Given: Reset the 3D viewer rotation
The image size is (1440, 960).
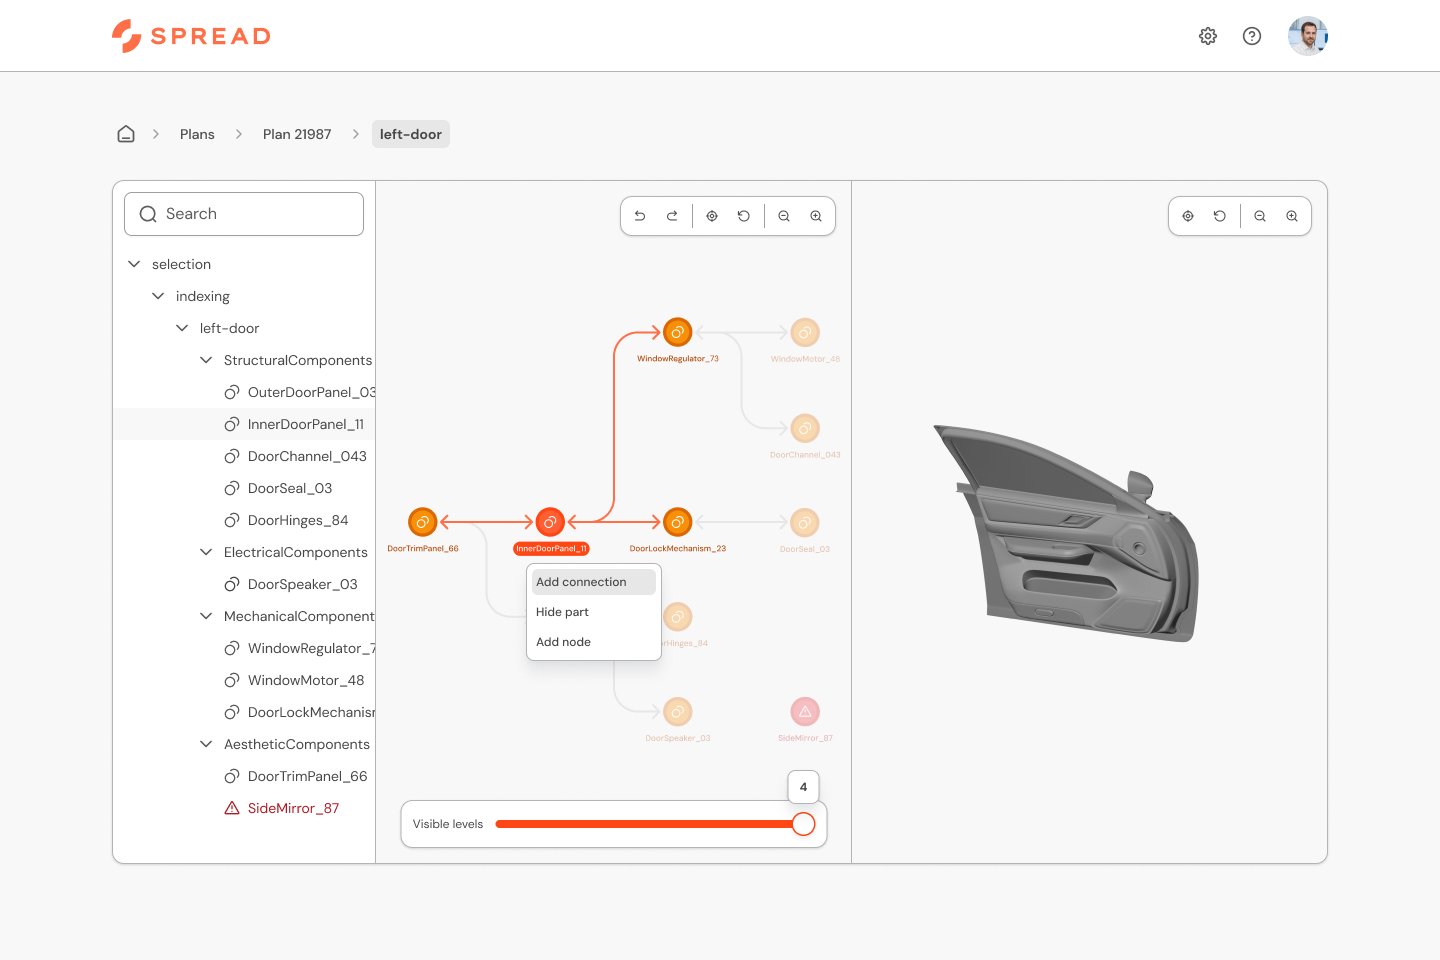Looking at the screenshot, I should point(1220,216).
